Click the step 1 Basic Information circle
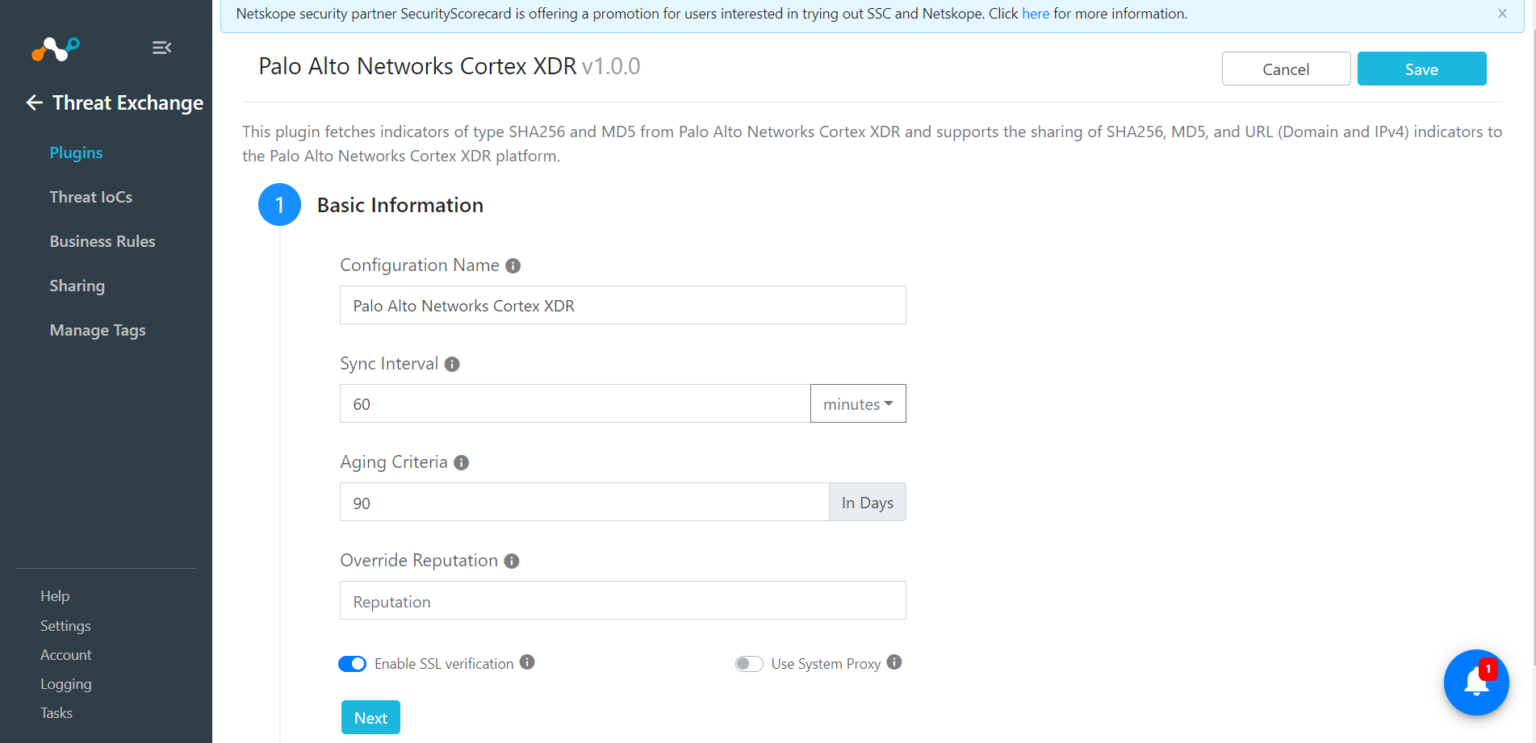 [x=279, y=204]
